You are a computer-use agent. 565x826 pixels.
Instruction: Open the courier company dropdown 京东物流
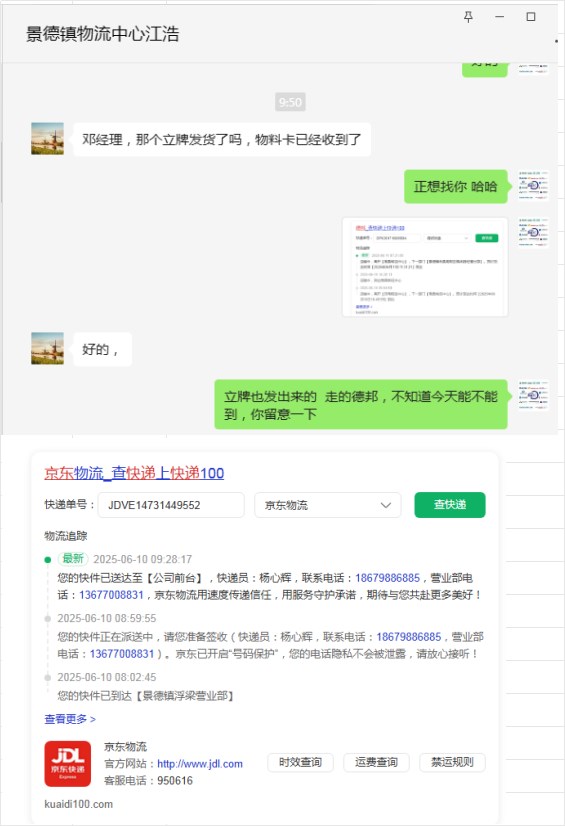[328, 505]
